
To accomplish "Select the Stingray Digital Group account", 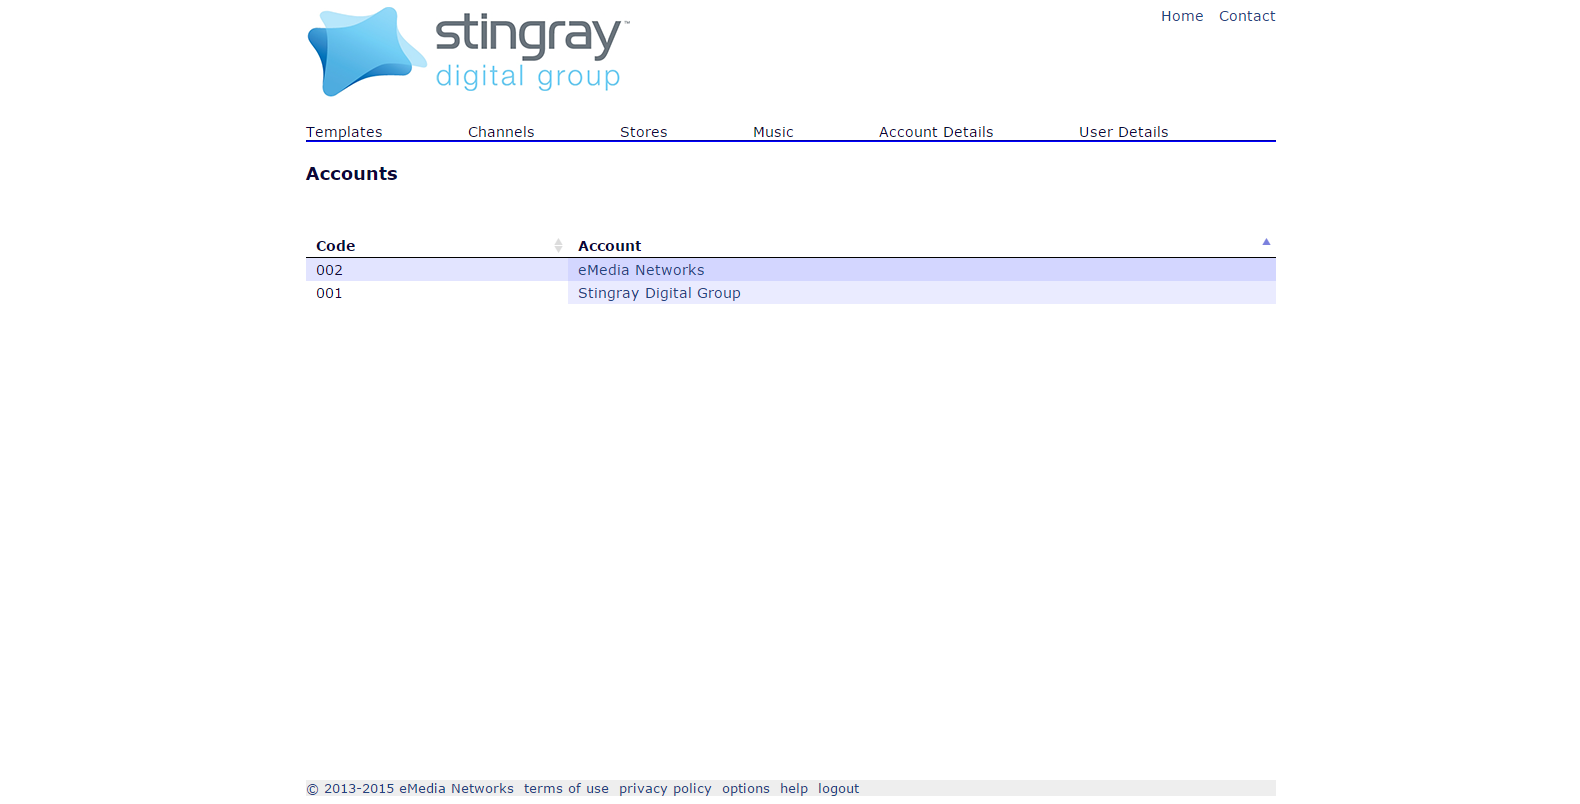I will [x=659, y=293].
